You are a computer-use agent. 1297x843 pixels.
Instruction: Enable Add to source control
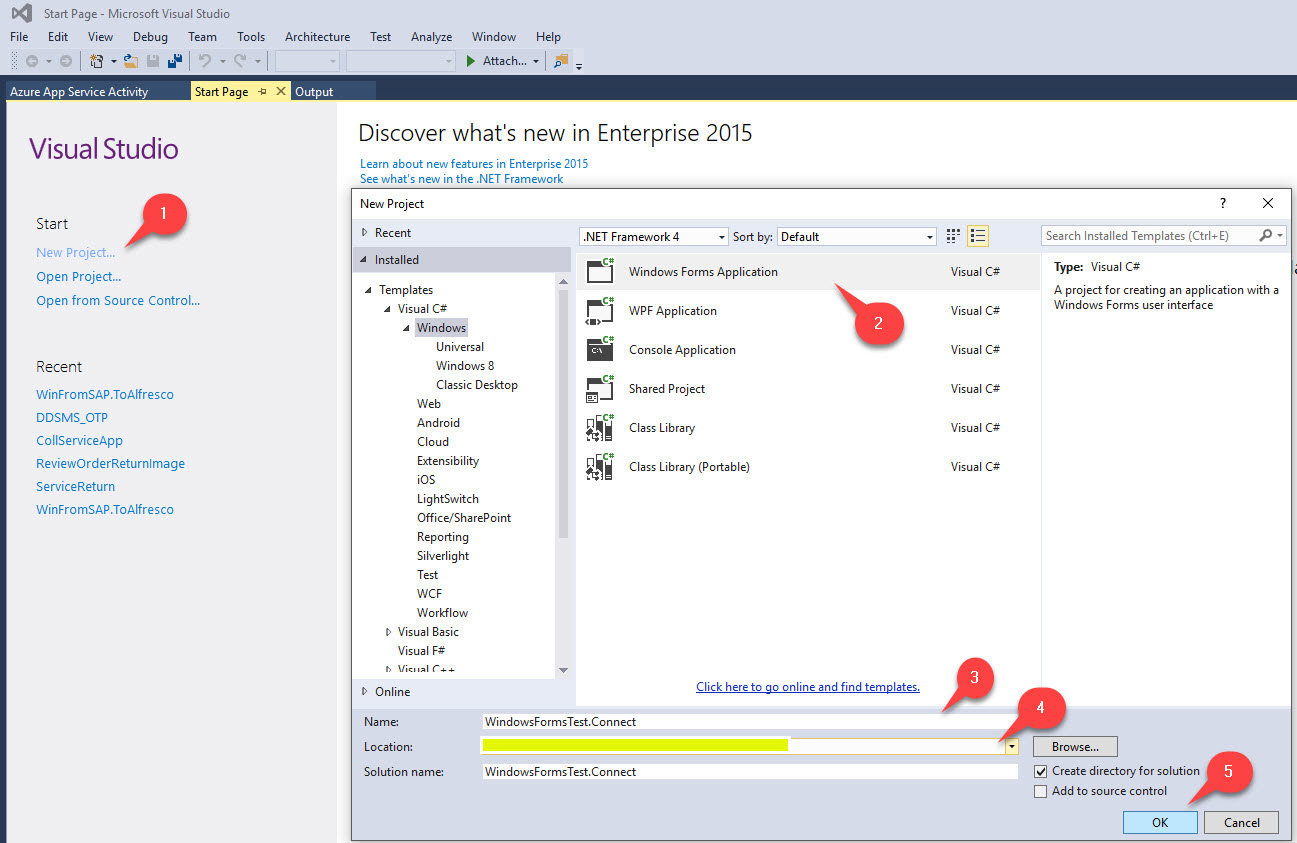tap(1041, 791)
